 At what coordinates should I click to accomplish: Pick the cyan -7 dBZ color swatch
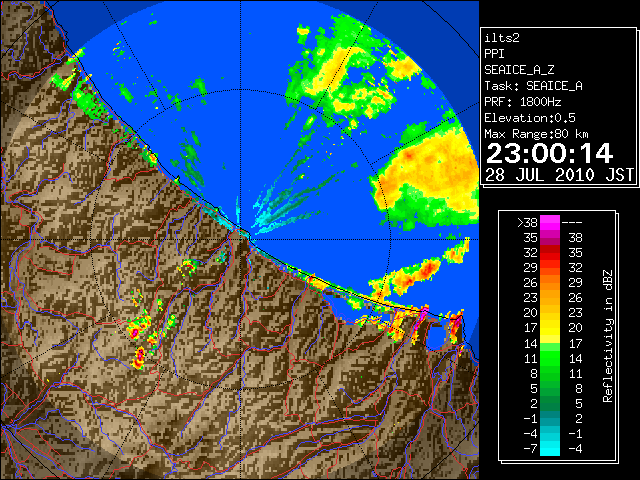(x=550, y=449)
